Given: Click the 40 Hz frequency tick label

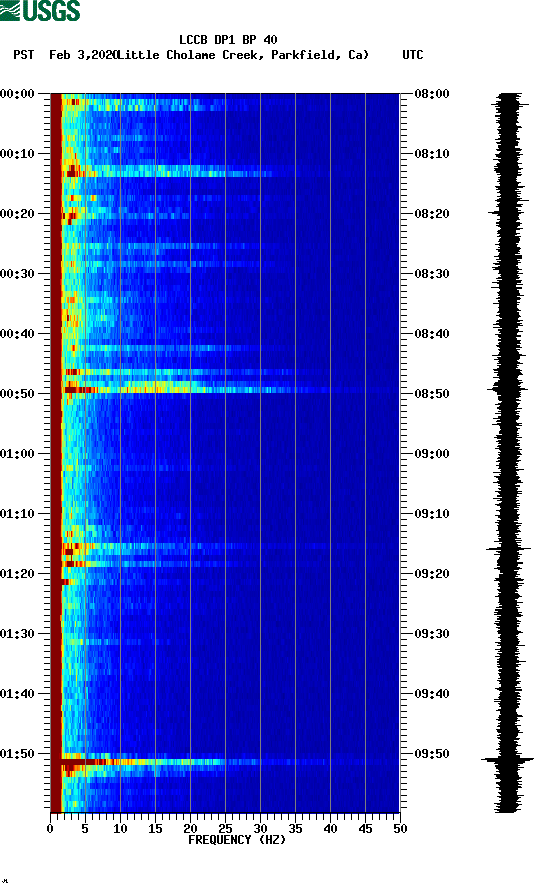Looking at the screenshot, I should (330, 829).
